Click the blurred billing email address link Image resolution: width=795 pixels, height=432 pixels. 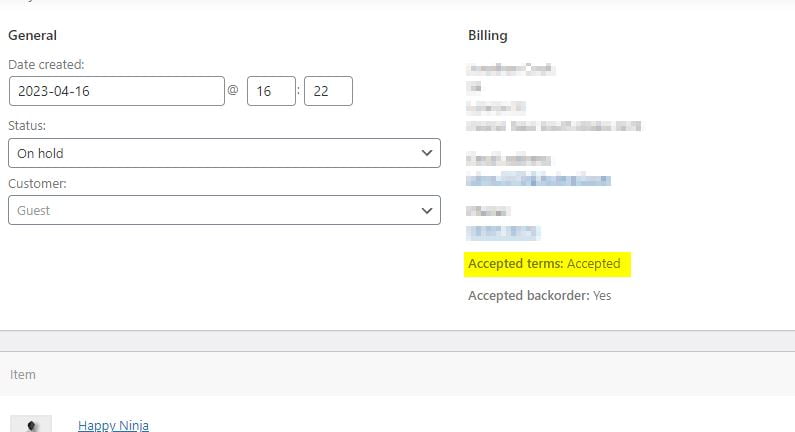tap(538, 180)
